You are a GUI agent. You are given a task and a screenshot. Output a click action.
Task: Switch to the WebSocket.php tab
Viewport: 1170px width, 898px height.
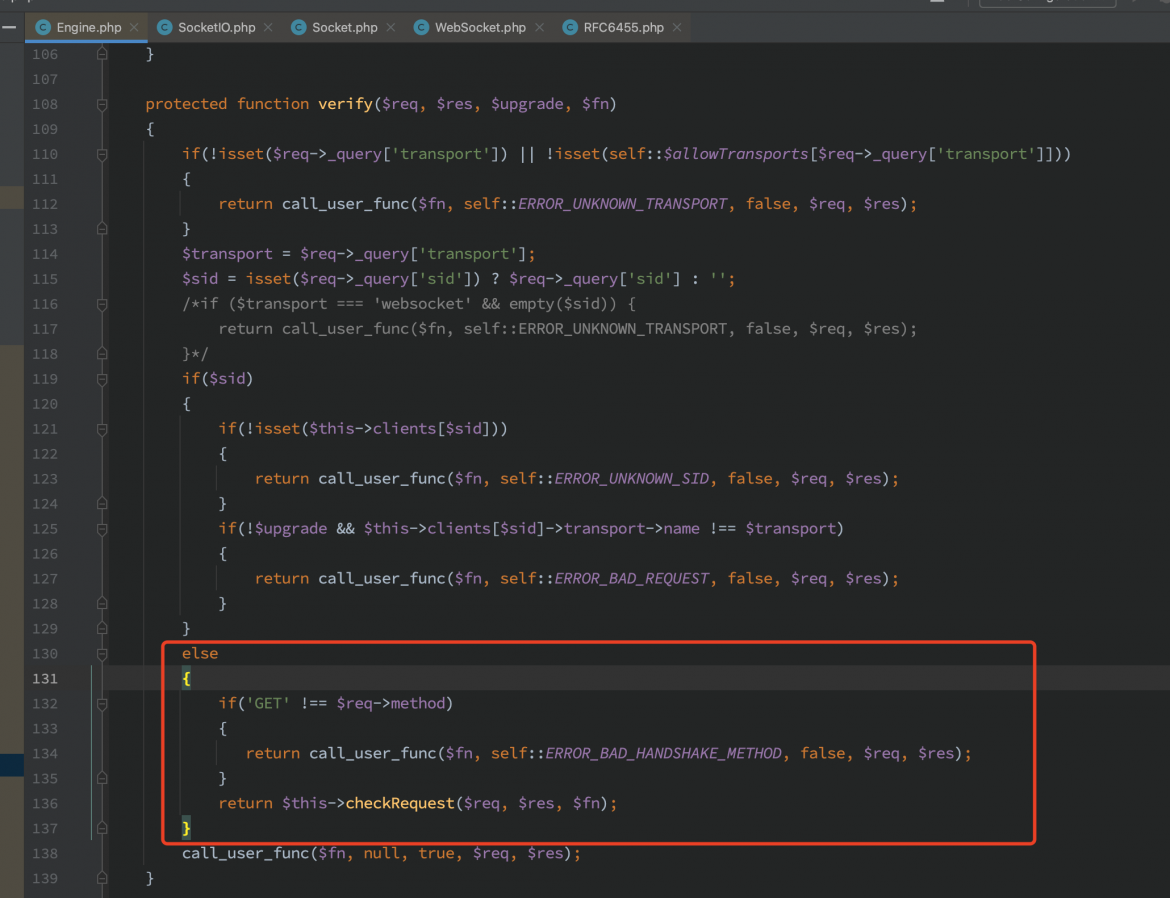tap(480, 27)
